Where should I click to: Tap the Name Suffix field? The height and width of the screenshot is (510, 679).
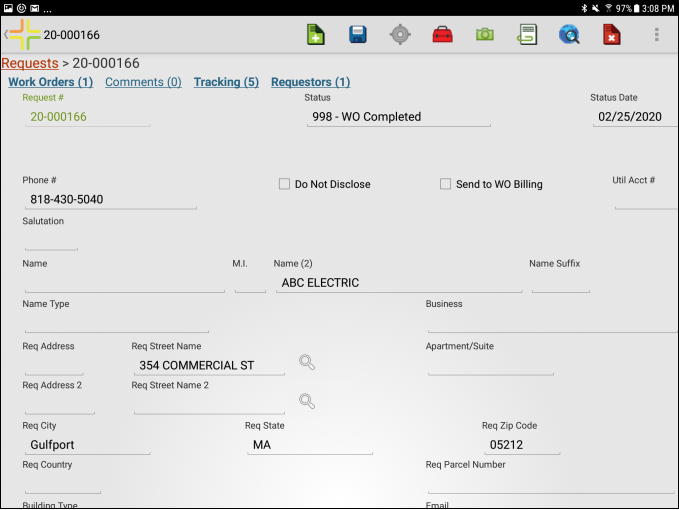coord(561,283)
